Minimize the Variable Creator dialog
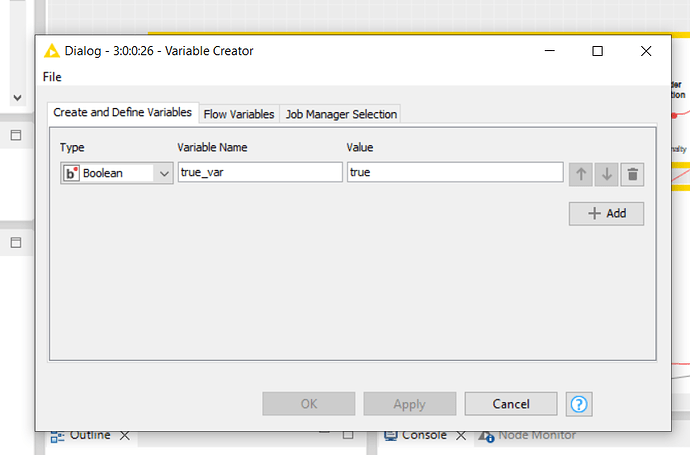Image resolution: width=690 pixels, height=455 pixels. coord(550,51)
